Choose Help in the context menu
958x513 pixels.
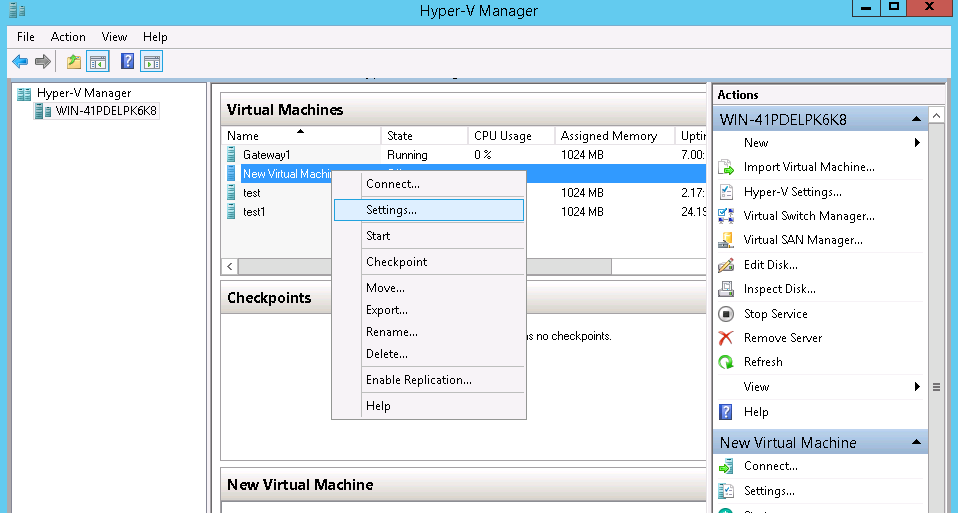[429, 406]
